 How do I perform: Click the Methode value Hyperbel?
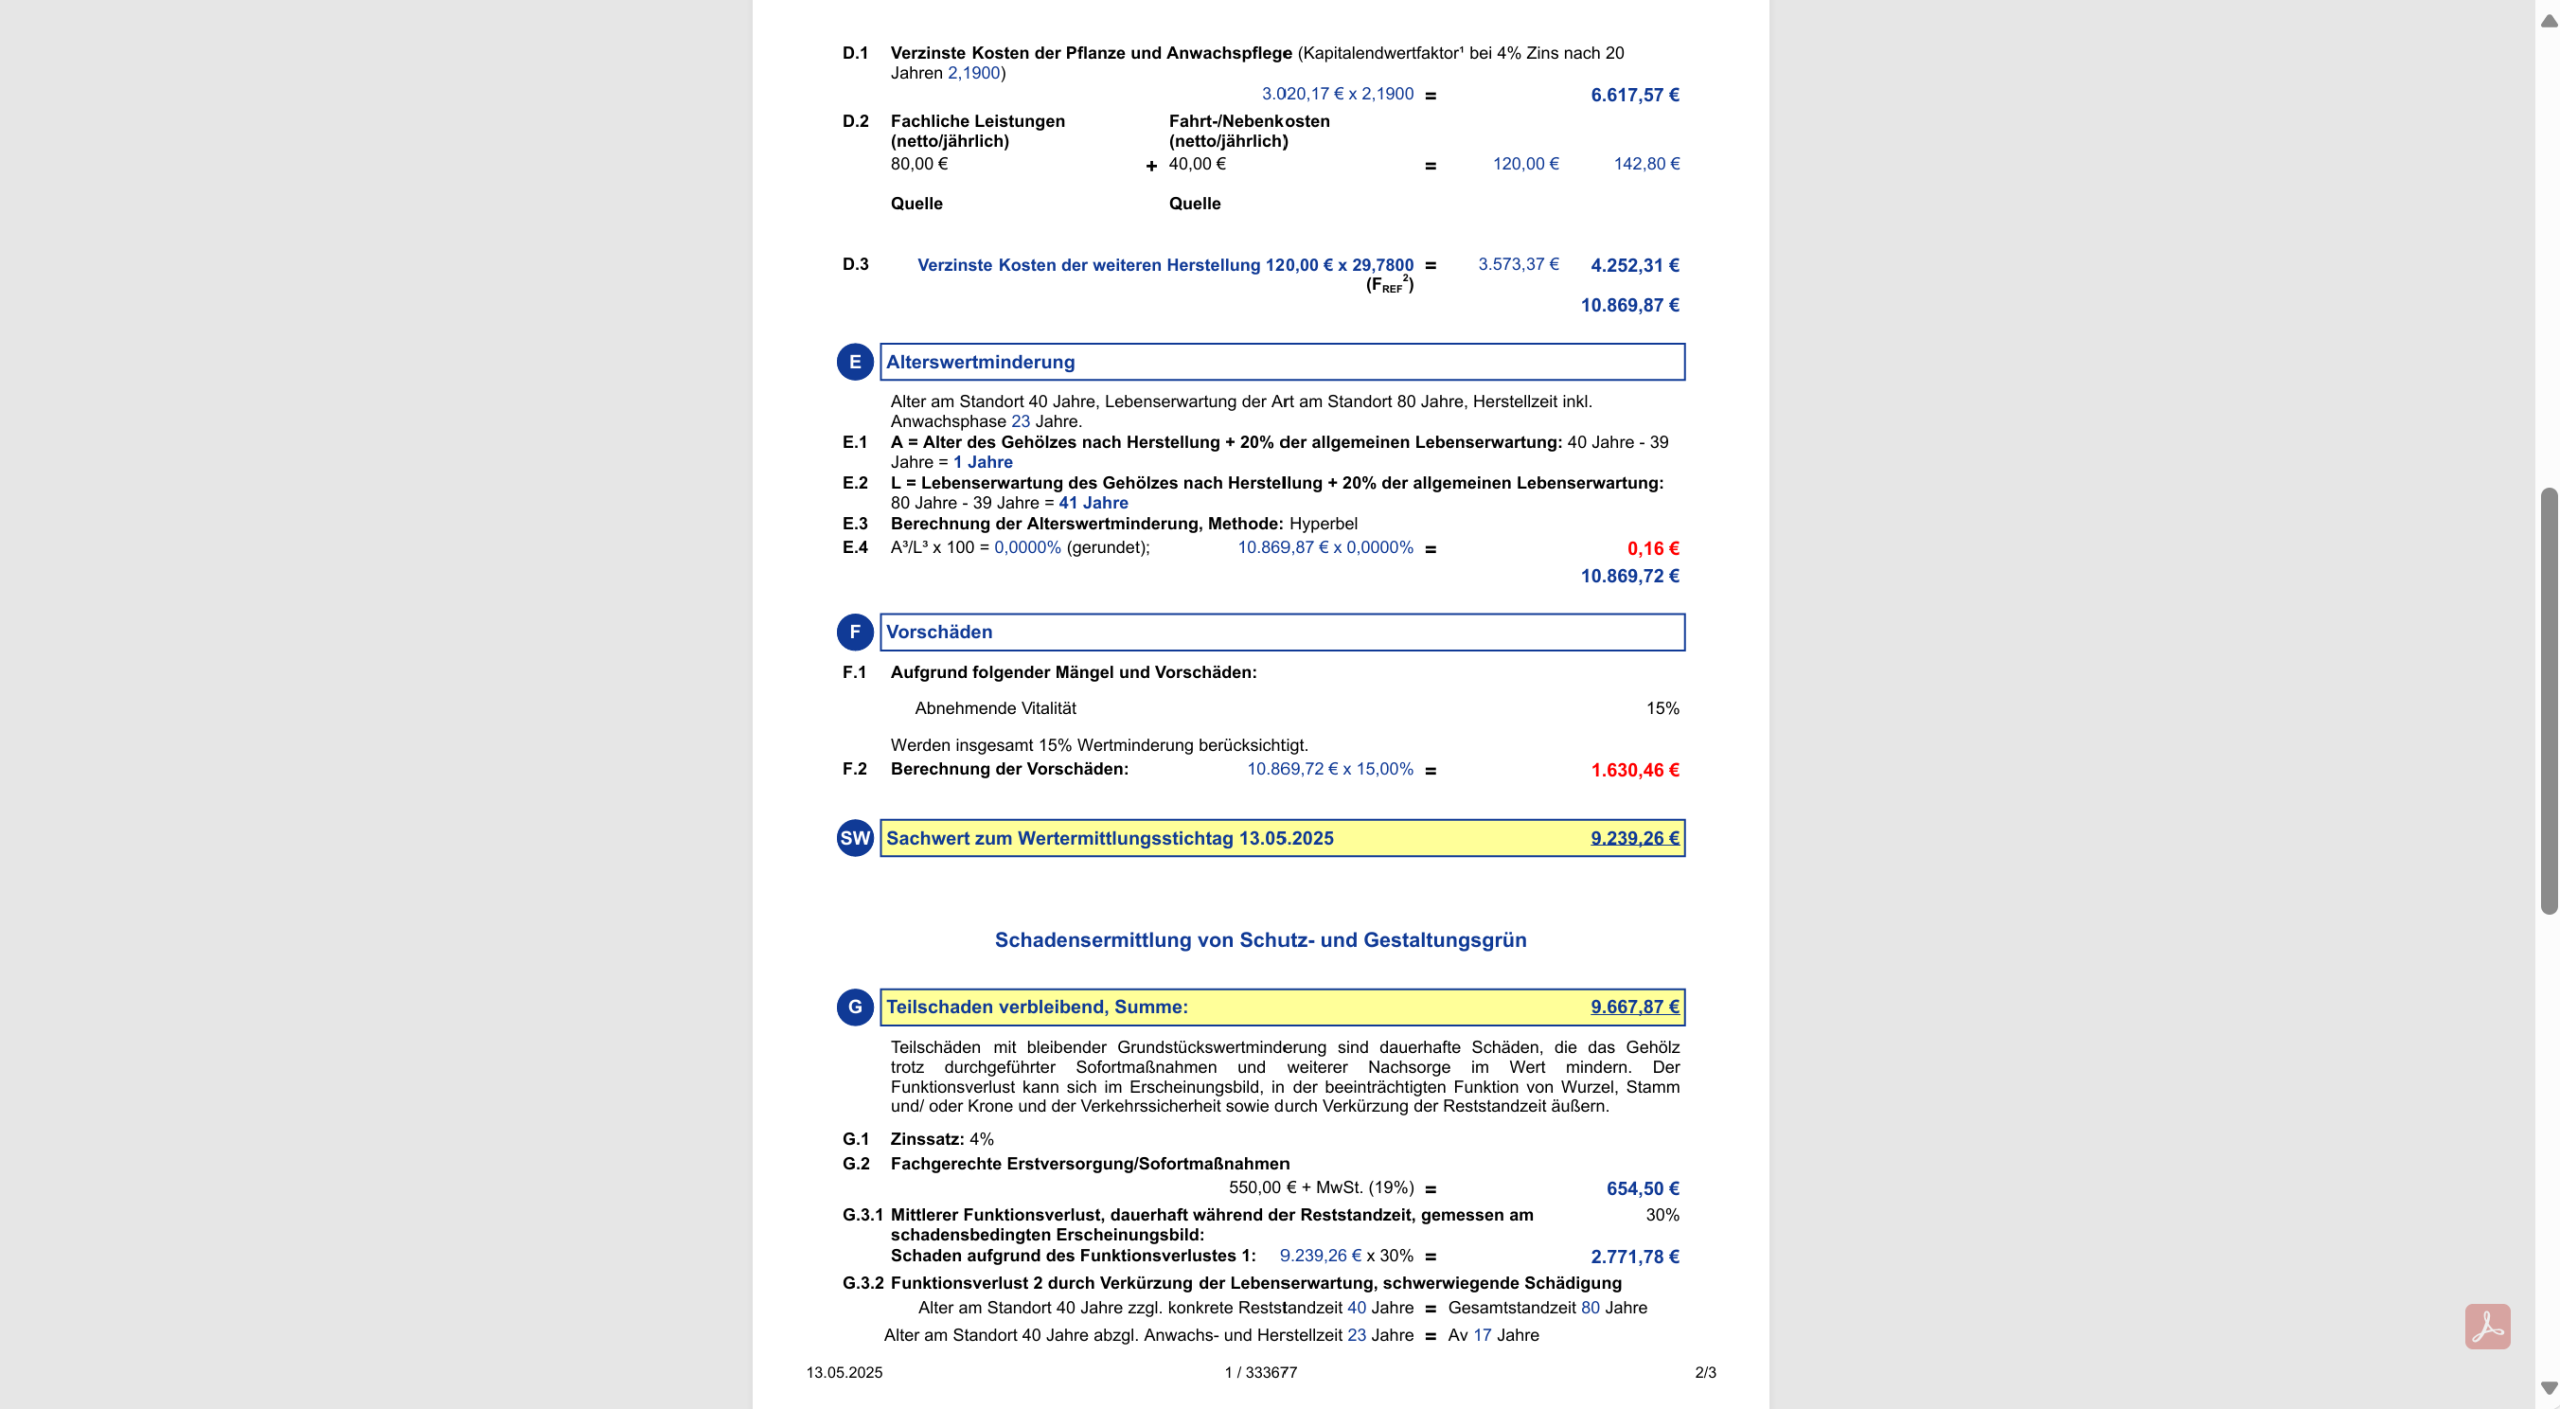point(1323,524)
